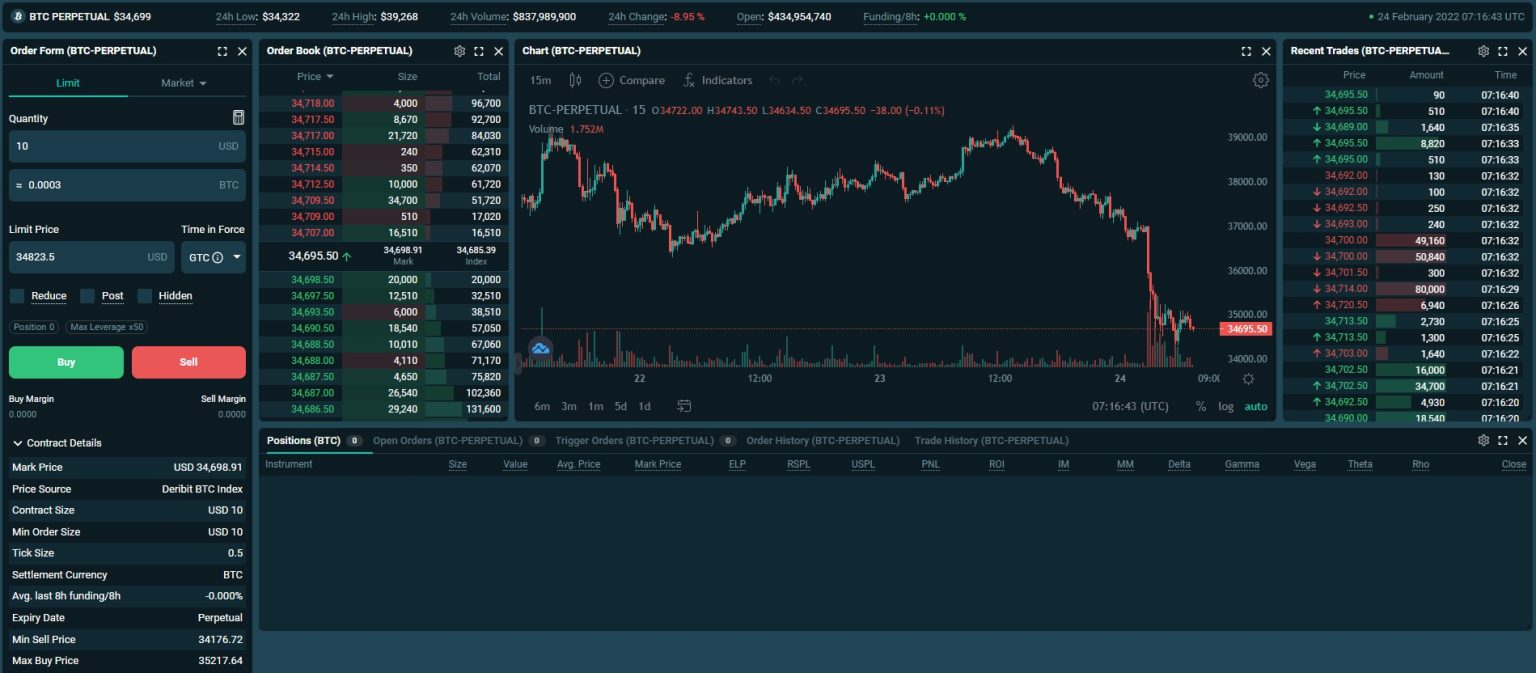Open the GTC Time in Force dropdown
The width and height of the screenshot is (1536, 673).
tap(213, 257)
